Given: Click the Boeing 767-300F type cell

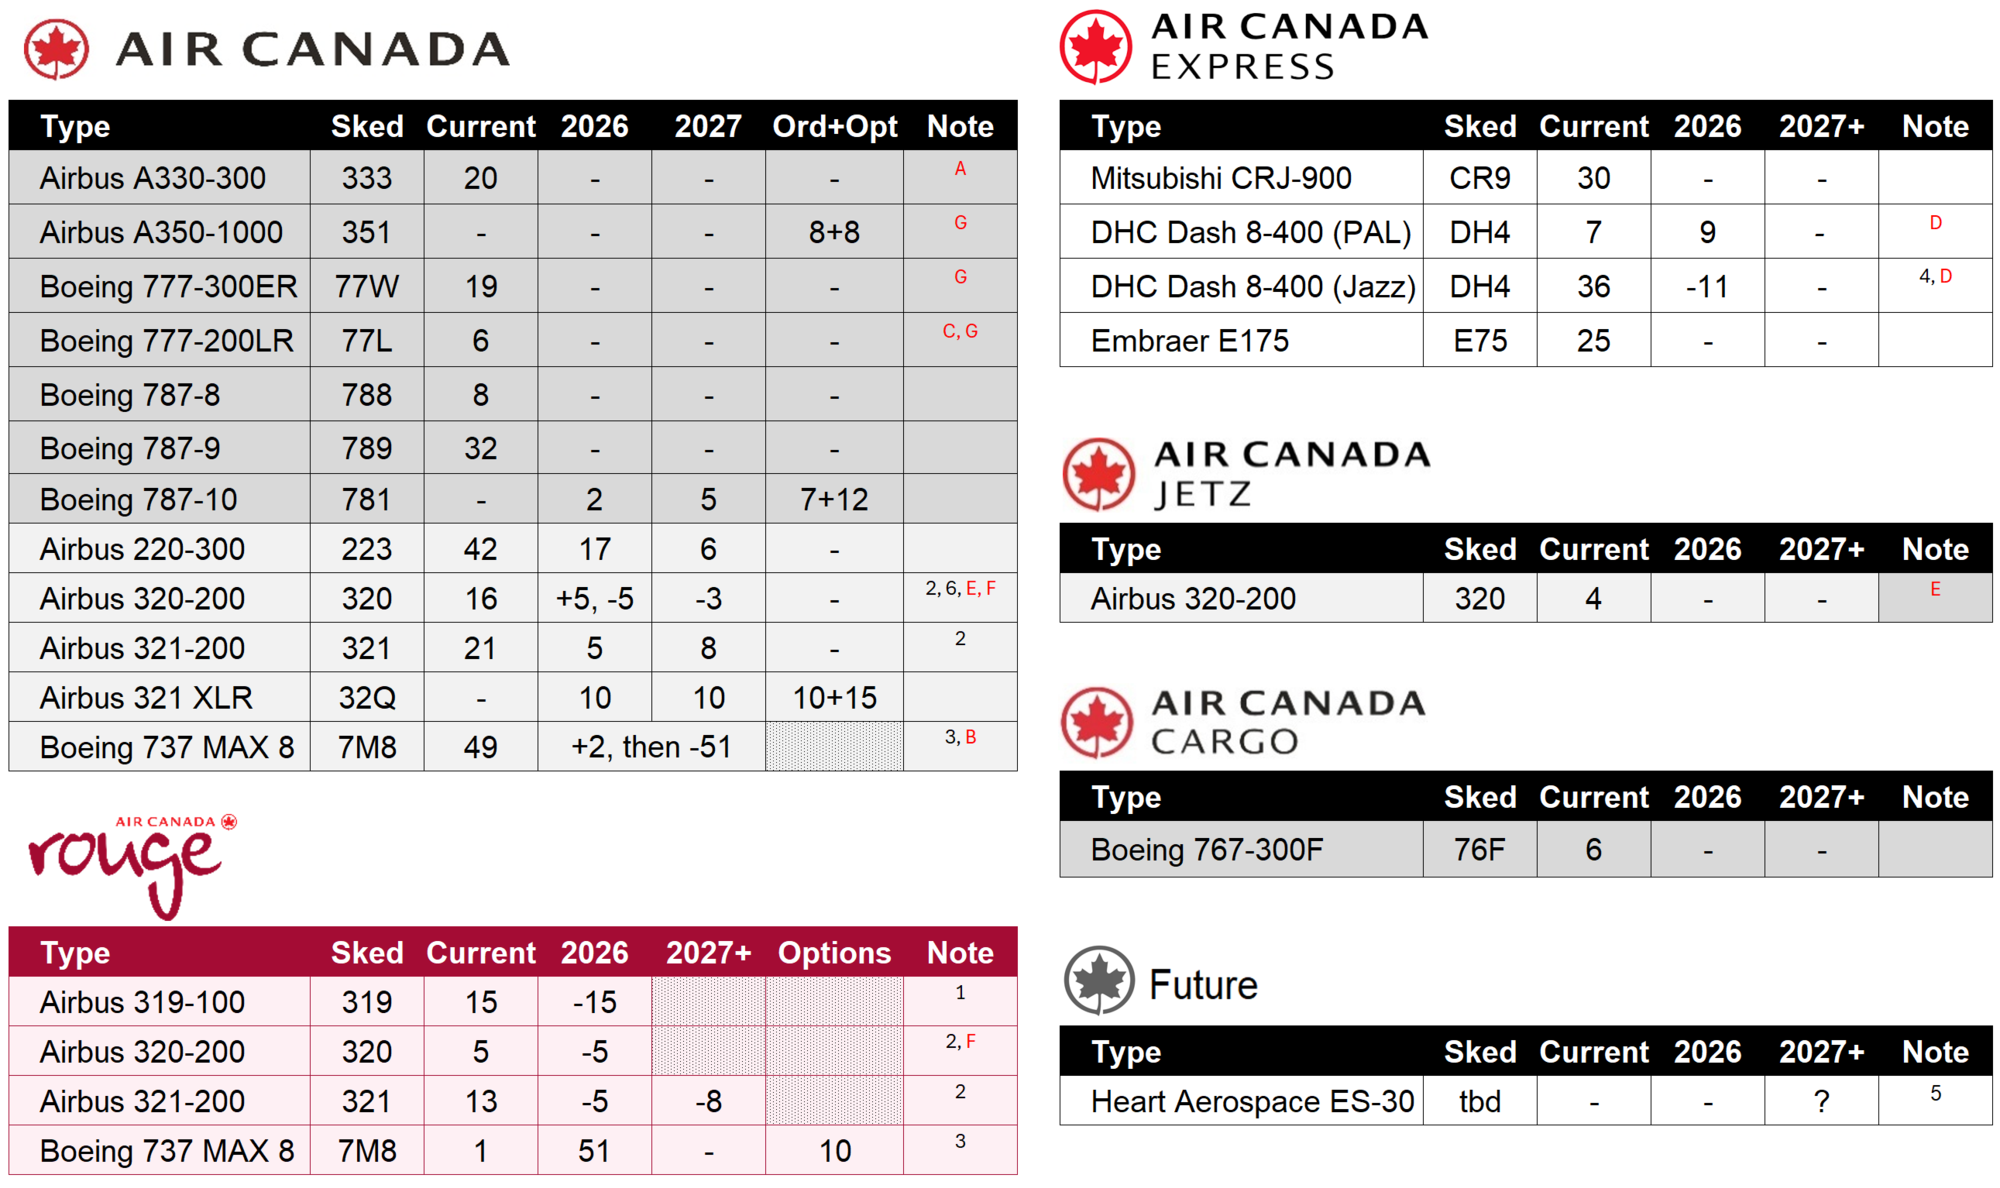Looking at the screenshot, I should (x=1207, y=849).
